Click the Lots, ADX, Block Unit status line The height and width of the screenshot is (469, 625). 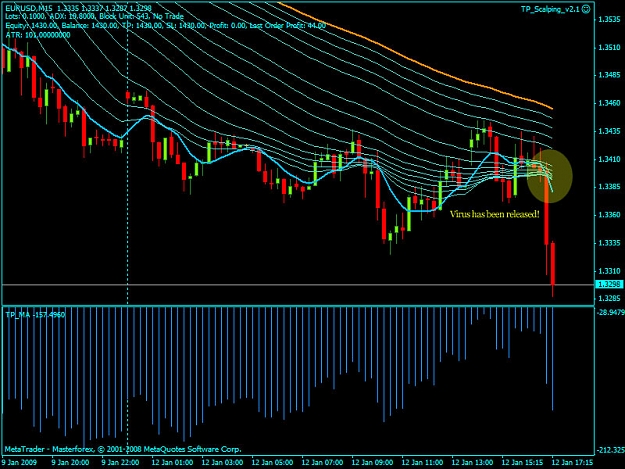click(94, 16)
